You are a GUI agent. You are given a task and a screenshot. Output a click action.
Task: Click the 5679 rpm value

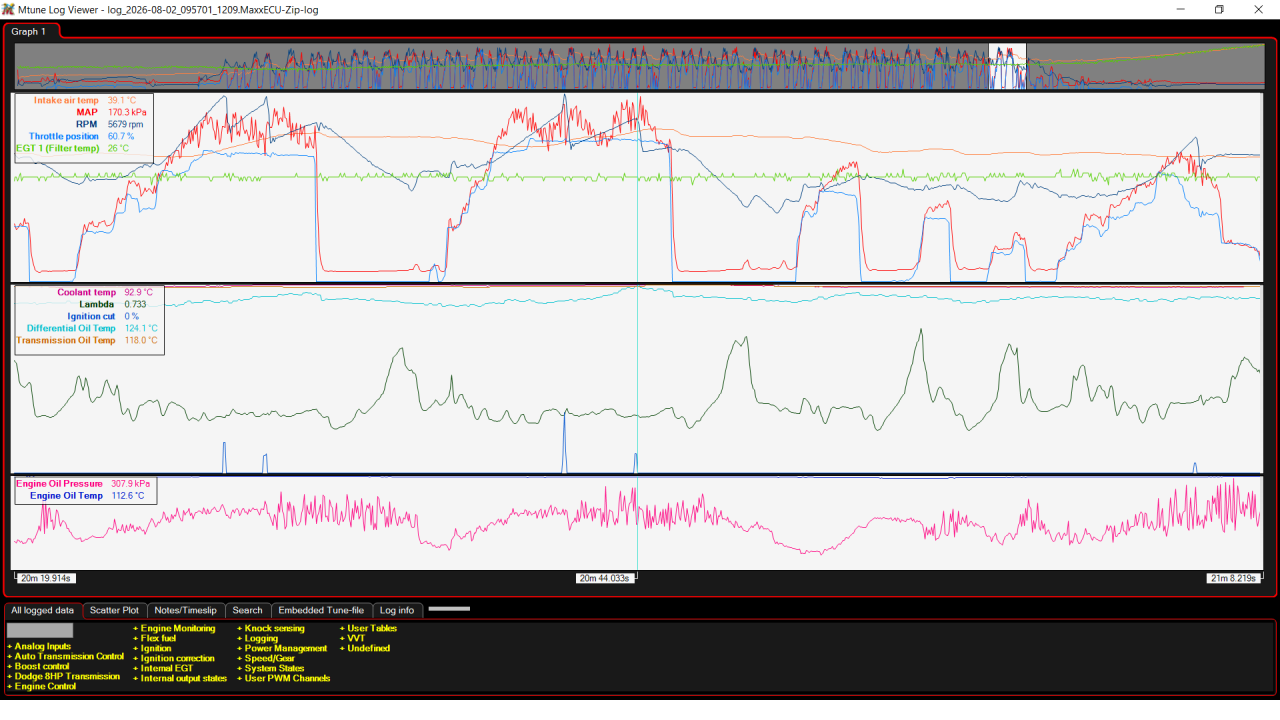[x=125, y=124]
